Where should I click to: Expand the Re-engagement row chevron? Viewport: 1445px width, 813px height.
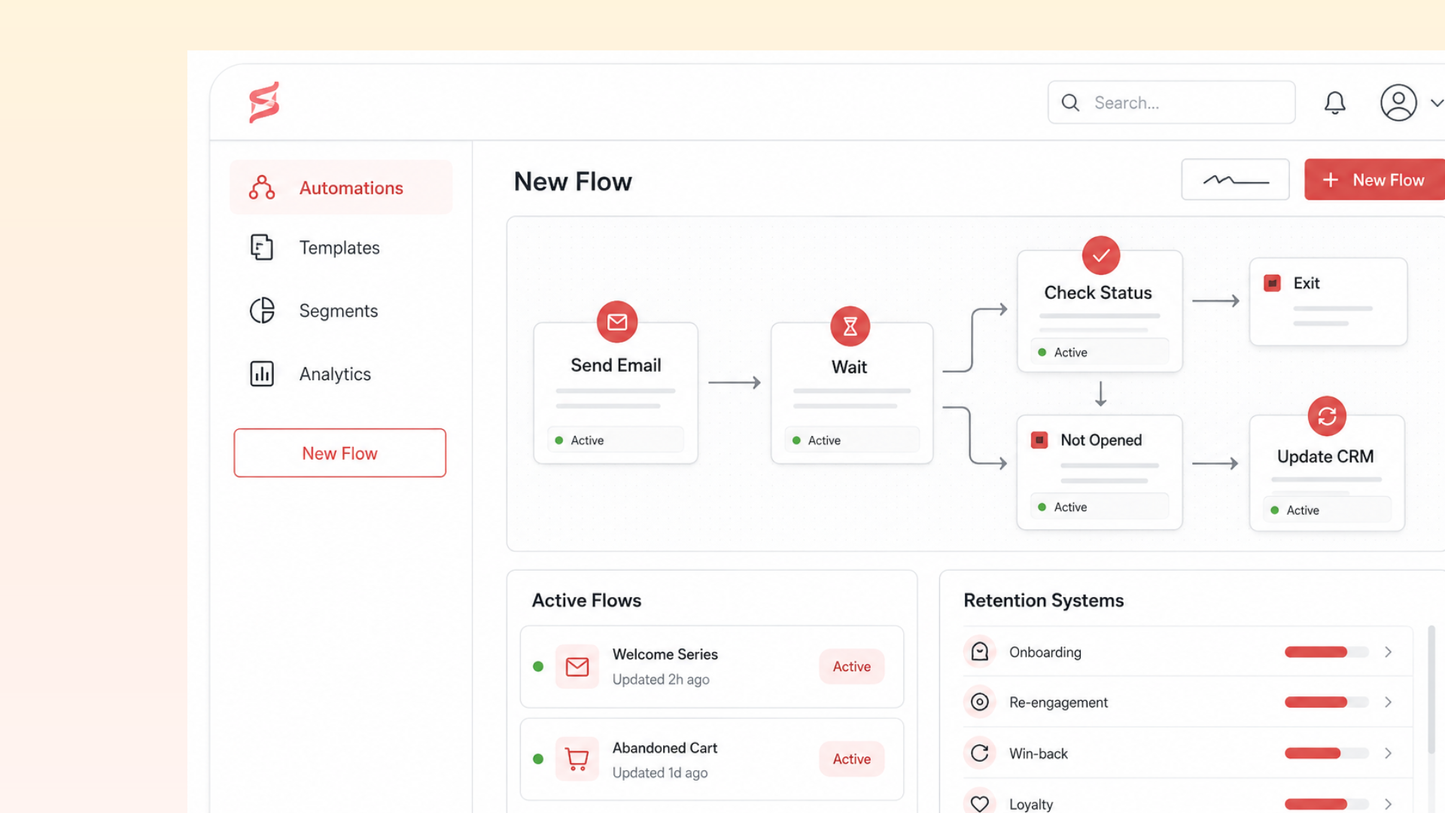1388,702
